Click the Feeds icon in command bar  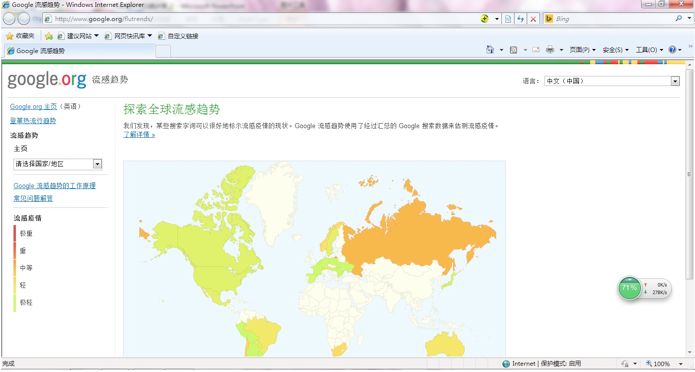(513, 50)
